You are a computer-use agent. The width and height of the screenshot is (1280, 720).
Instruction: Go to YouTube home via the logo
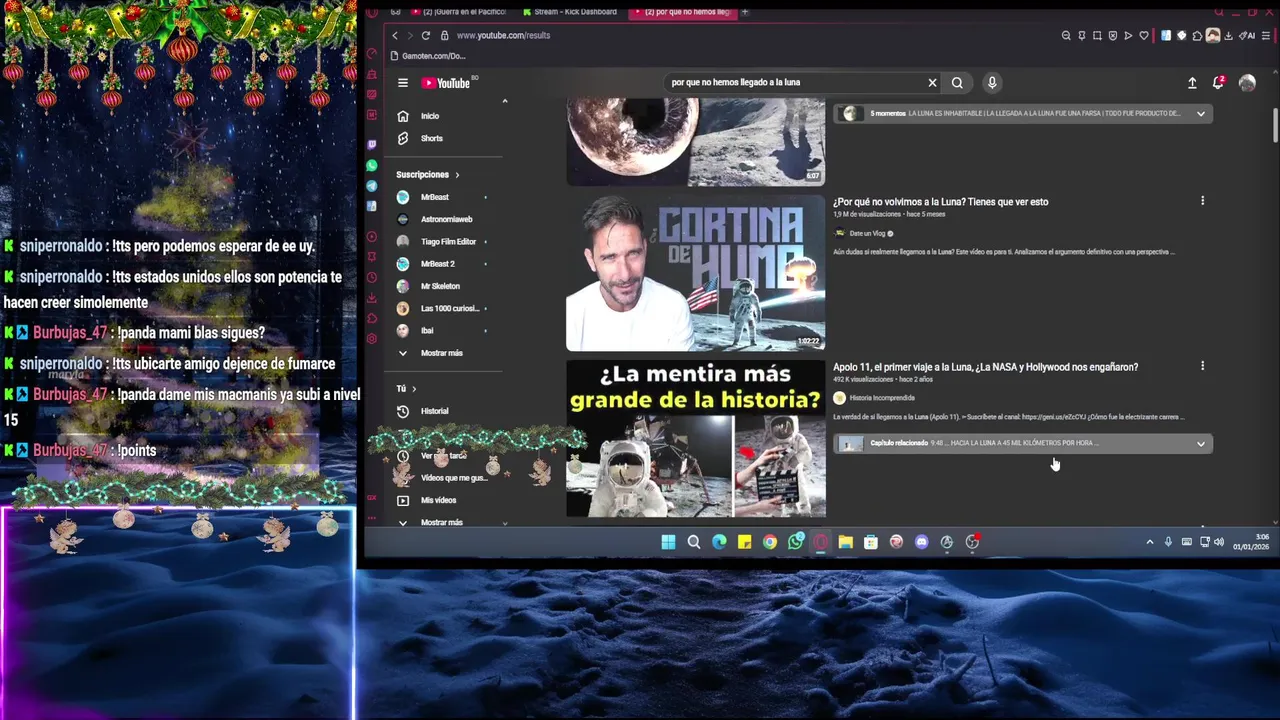pos(446,83)
